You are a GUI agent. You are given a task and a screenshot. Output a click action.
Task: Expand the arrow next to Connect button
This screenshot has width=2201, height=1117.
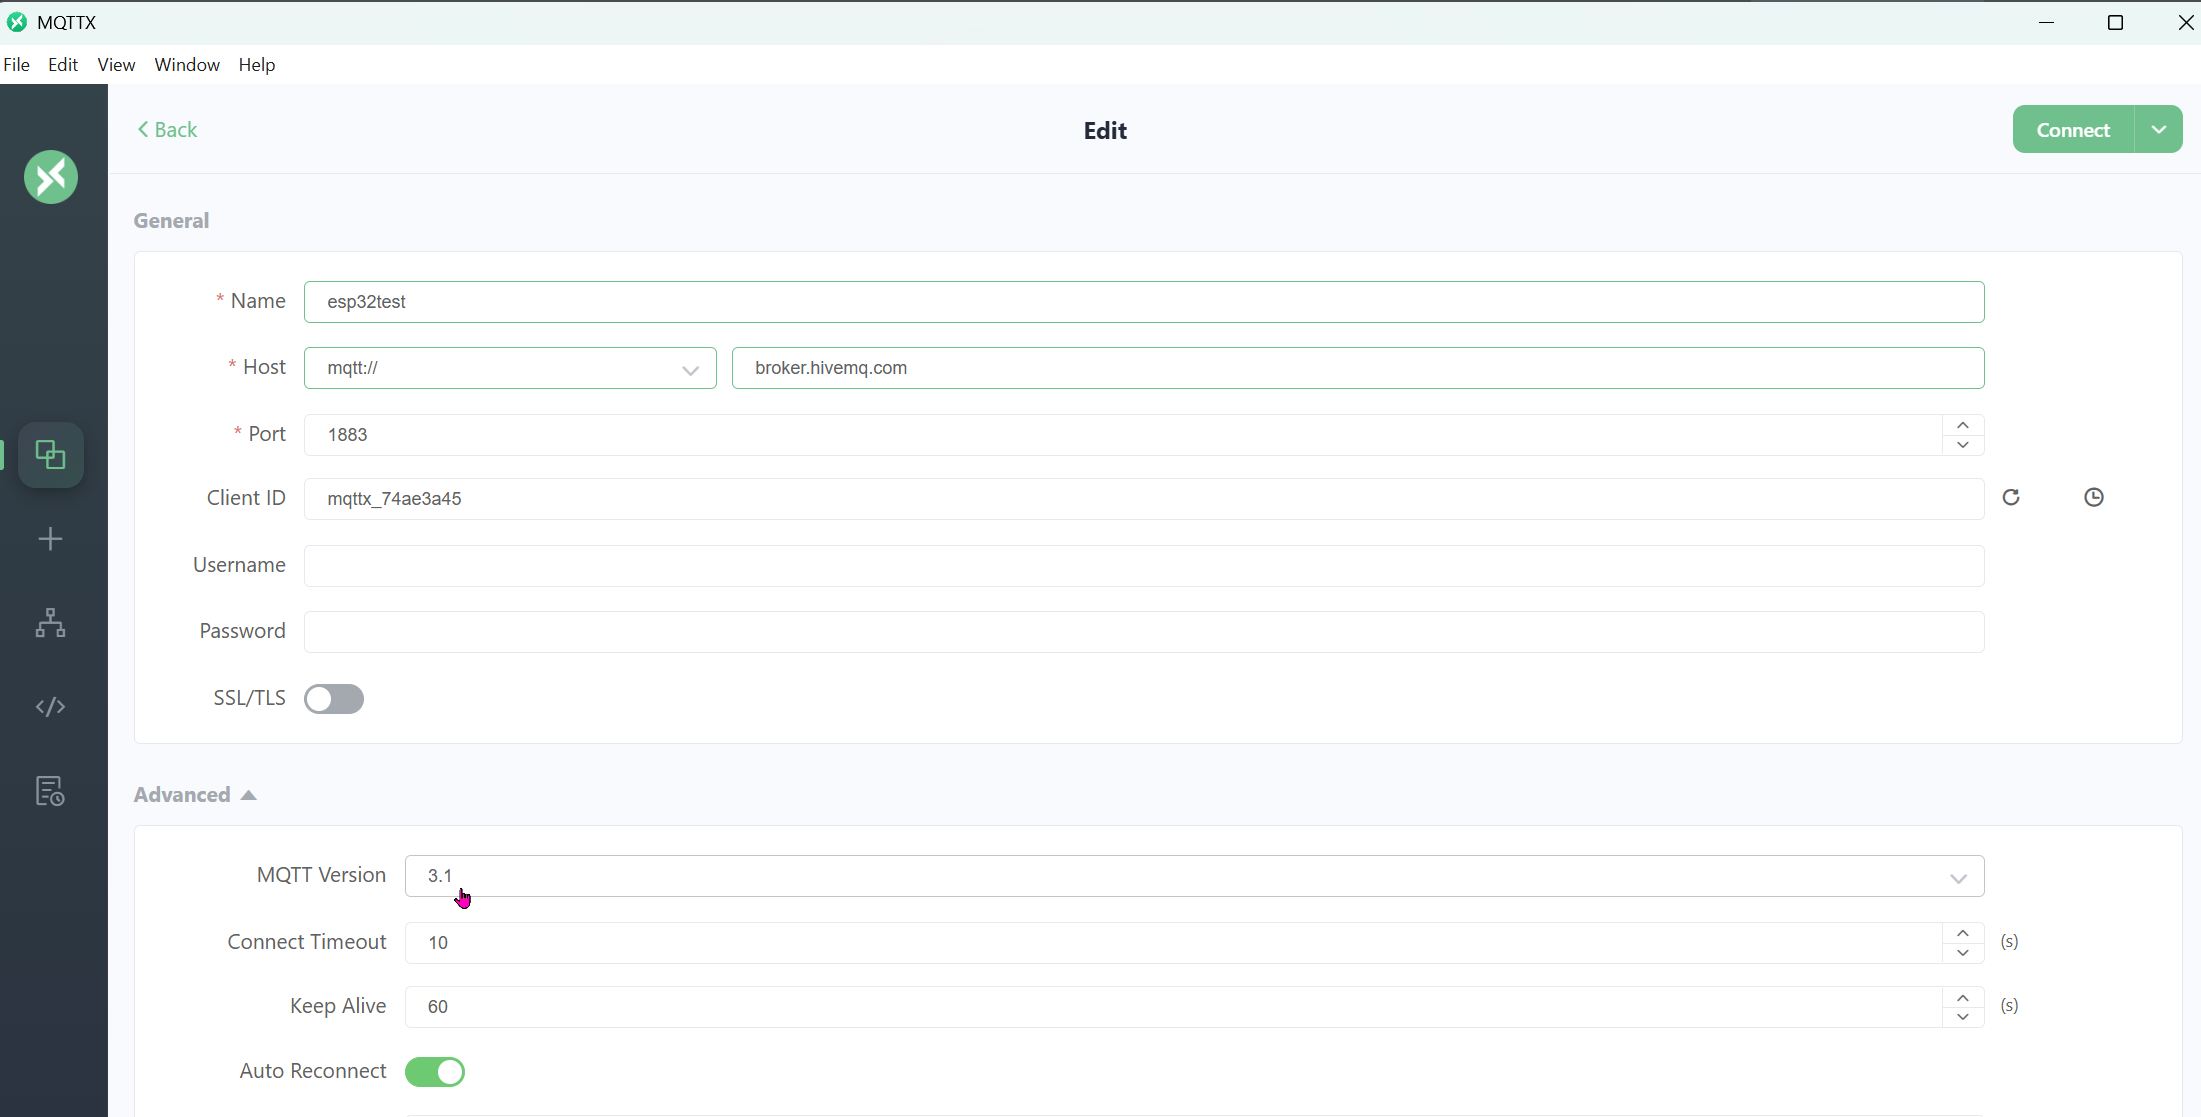tap(2158, 130)
